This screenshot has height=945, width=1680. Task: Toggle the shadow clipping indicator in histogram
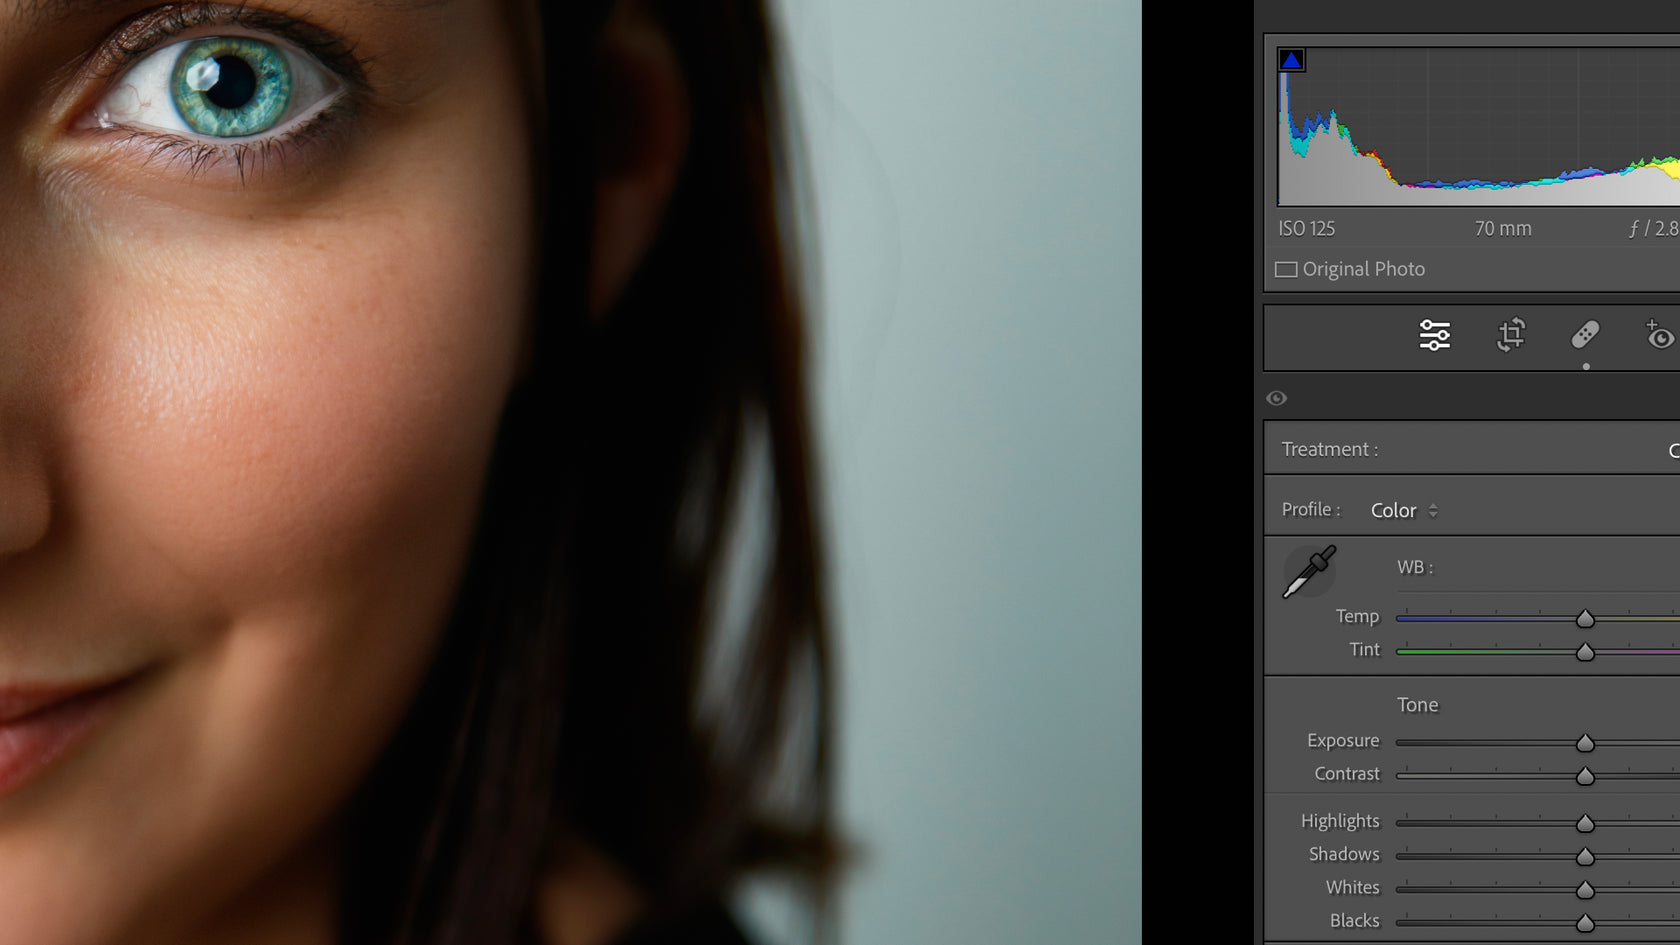[x=1291, y=60]
